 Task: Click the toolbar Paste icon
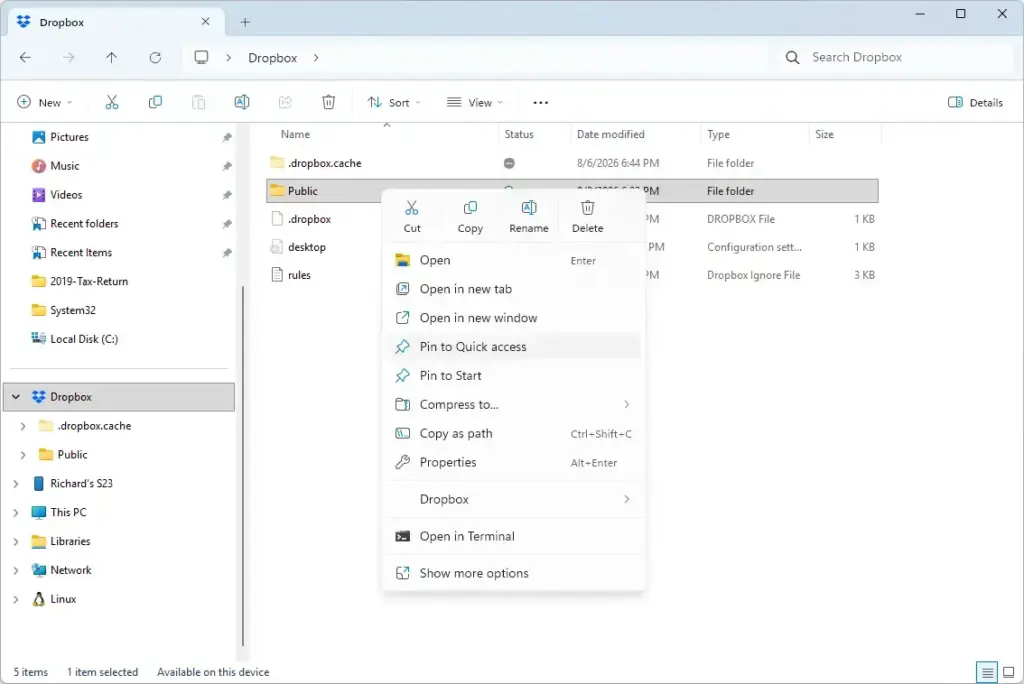pos(199,102)
